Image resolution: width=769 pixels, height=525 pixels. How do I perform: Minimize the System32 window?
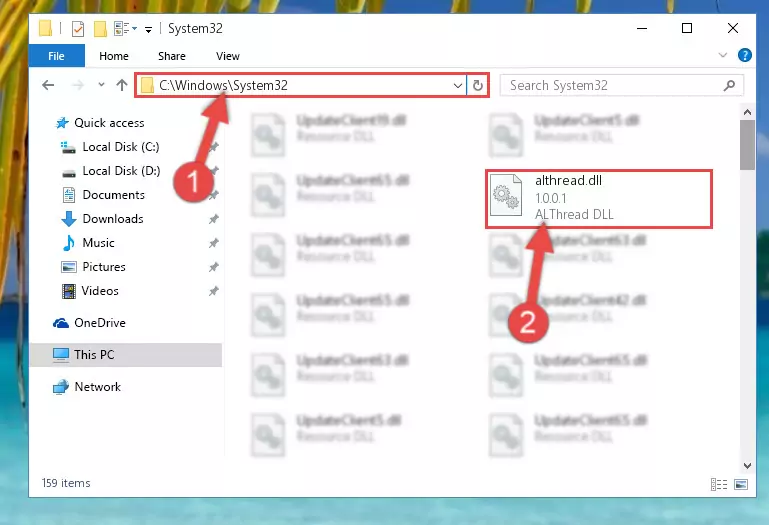click(641, 28)
